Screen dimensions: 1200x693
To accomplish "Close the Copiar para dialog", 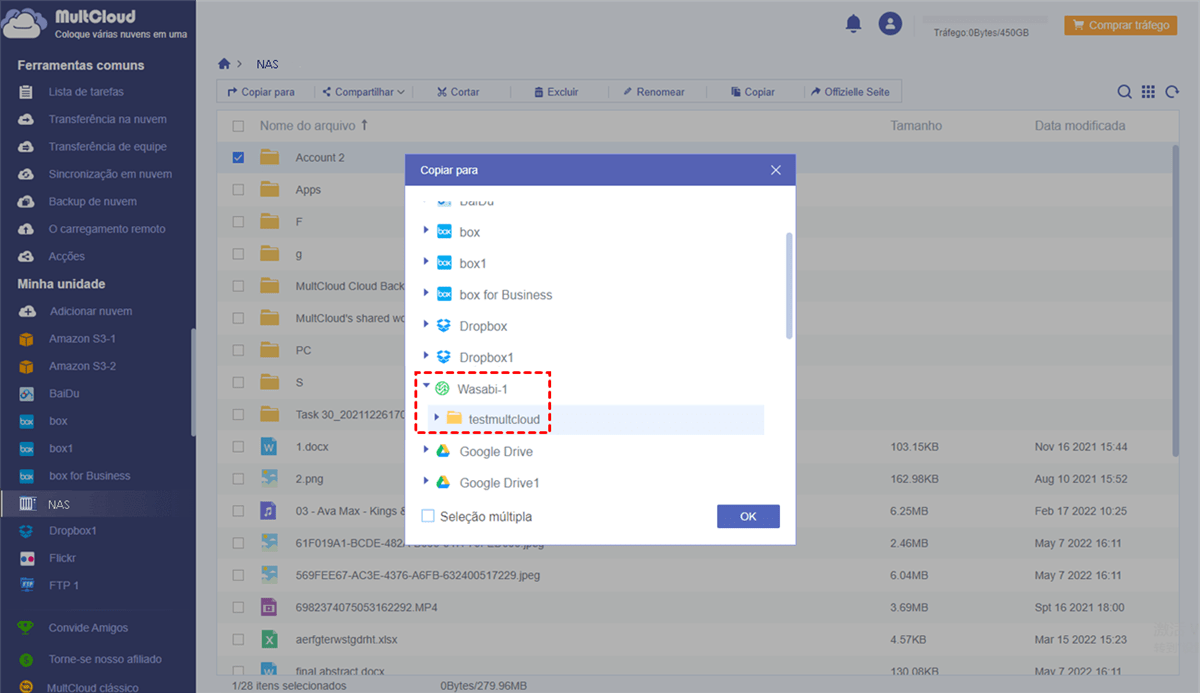I will point(775,170).
